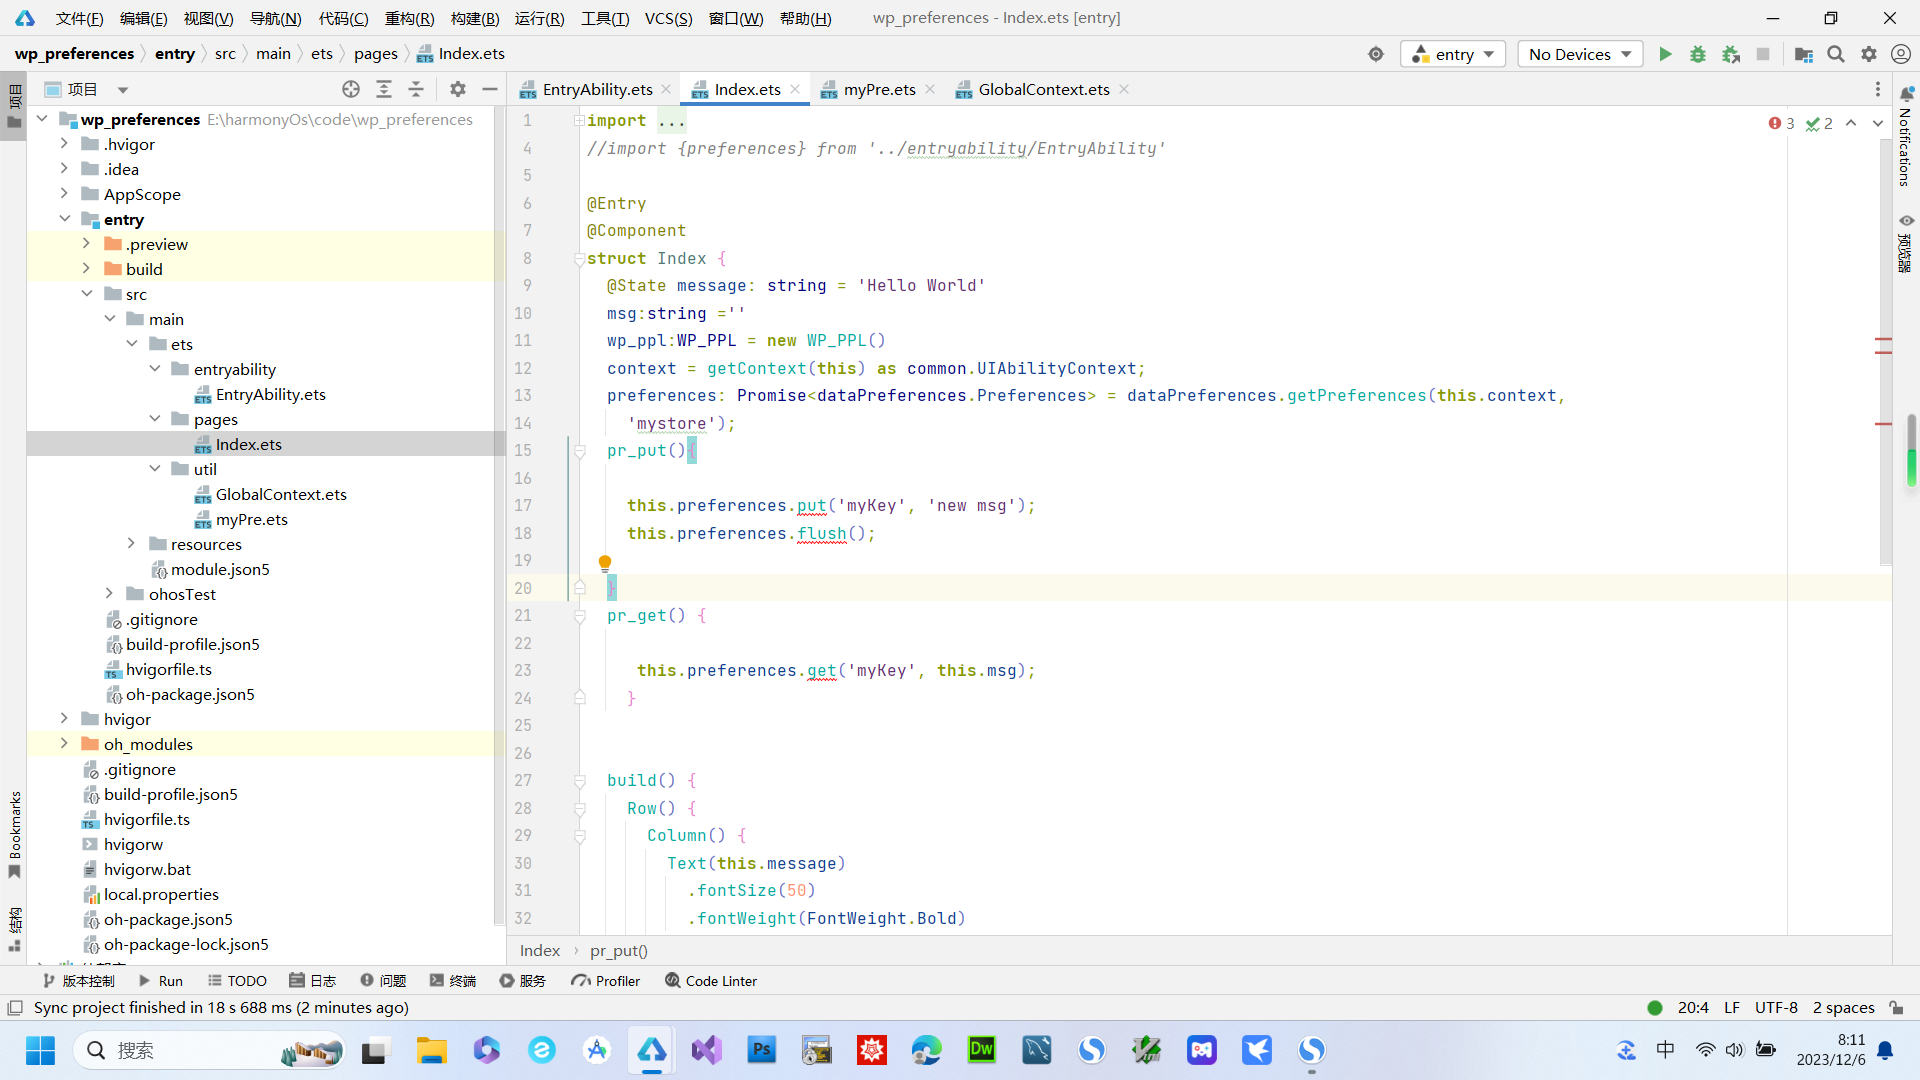Click the locate target crosshair near entry selector

[x=1376, y=54]
